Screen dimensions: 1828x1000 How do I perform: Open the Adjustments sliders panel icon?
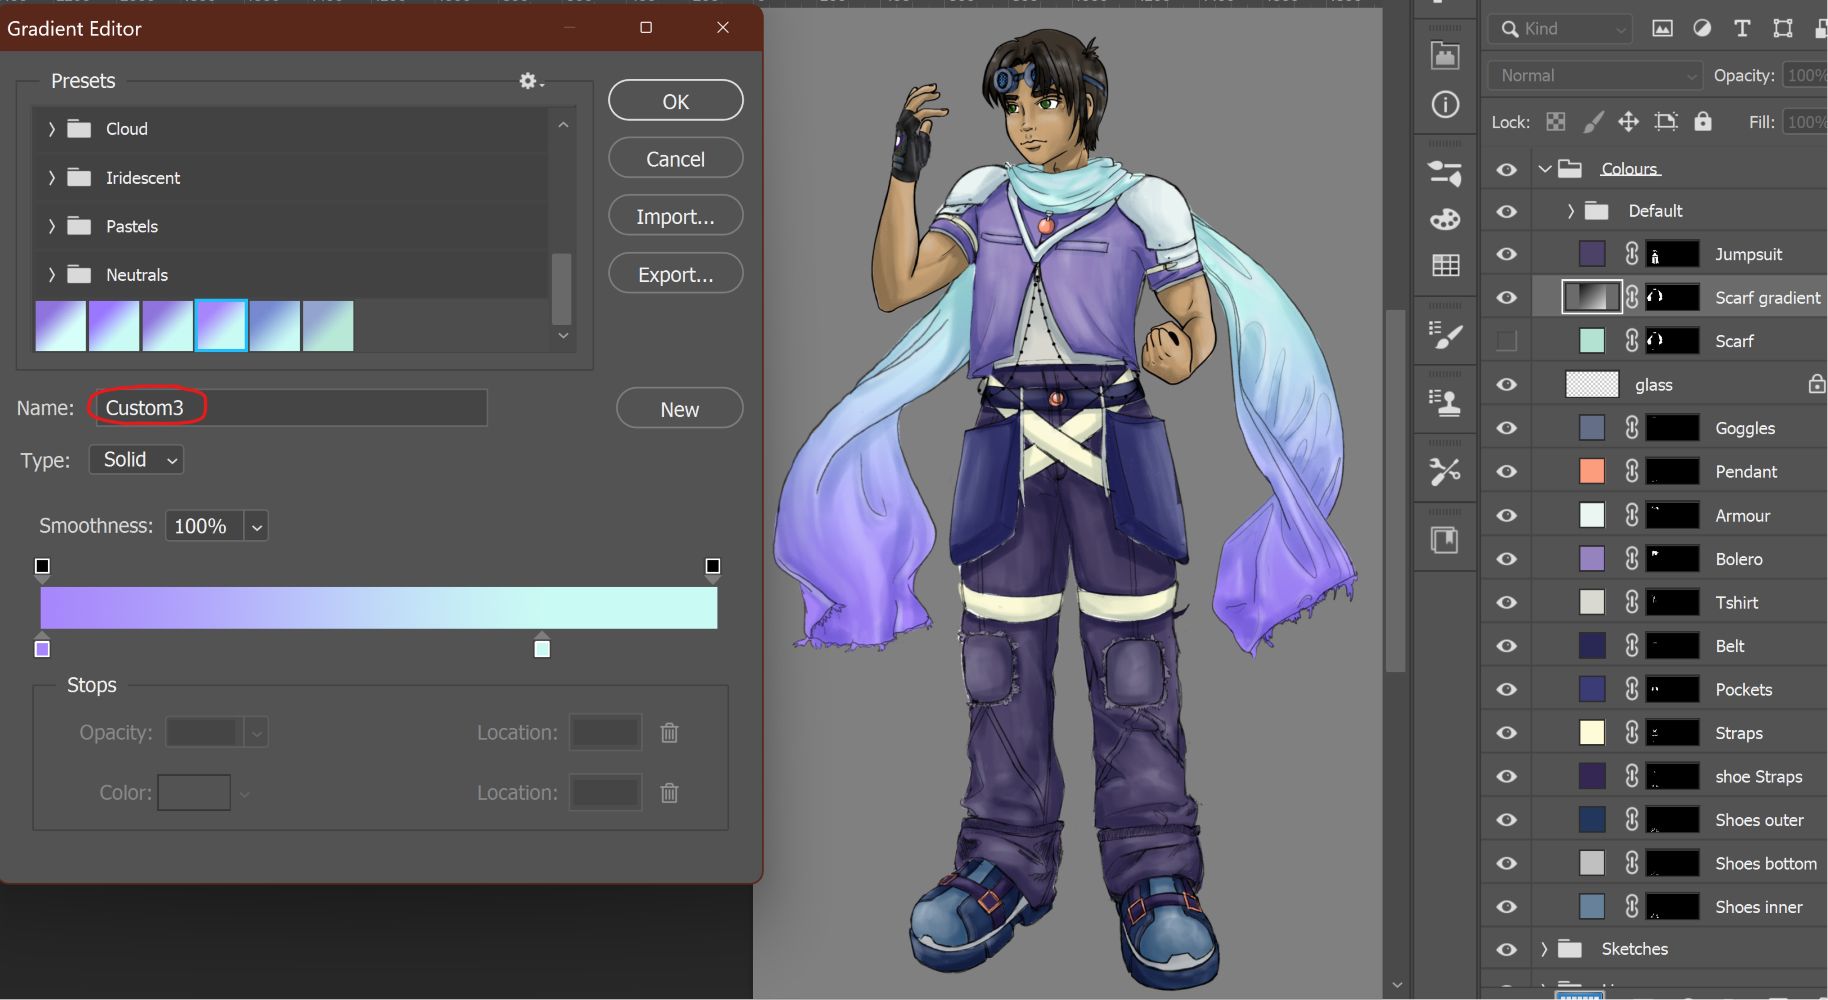pyautogui.click(x=1445, y=174)
